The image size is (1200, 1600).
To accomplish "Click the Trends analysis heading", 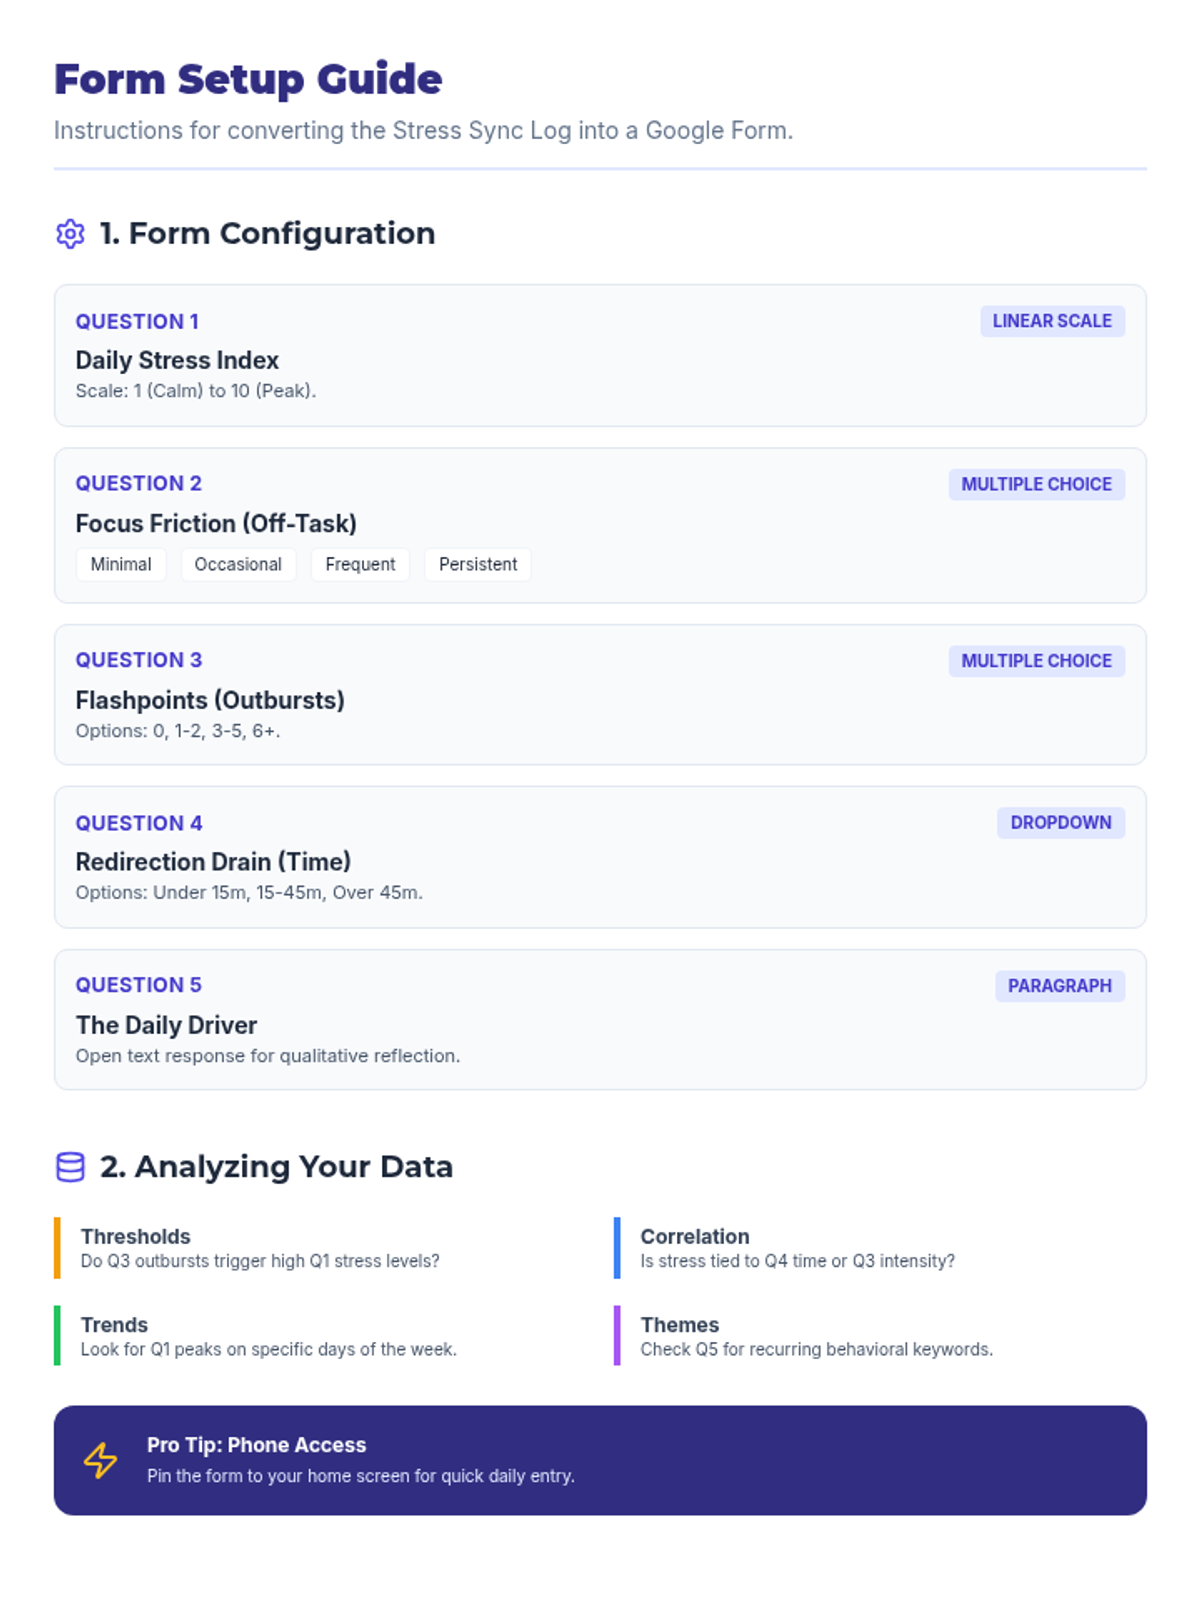I will coord(114,1324).
